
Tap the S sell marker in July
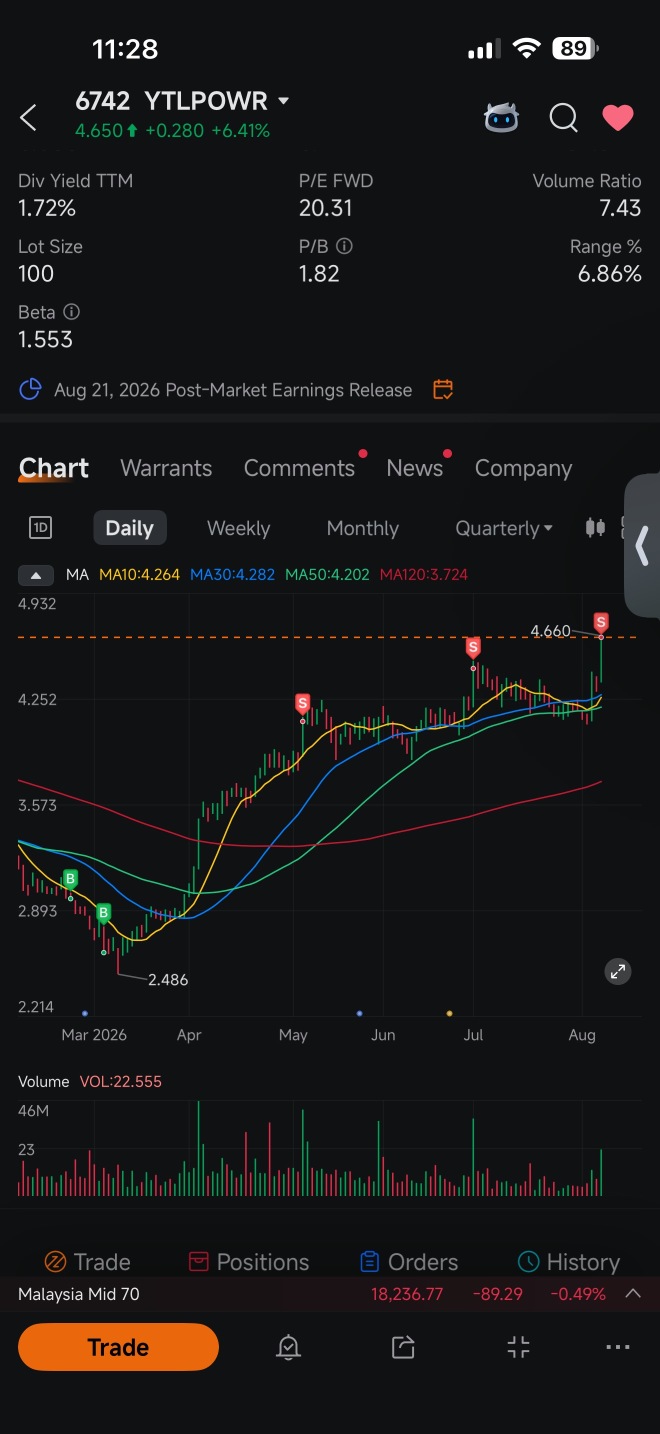473,647
